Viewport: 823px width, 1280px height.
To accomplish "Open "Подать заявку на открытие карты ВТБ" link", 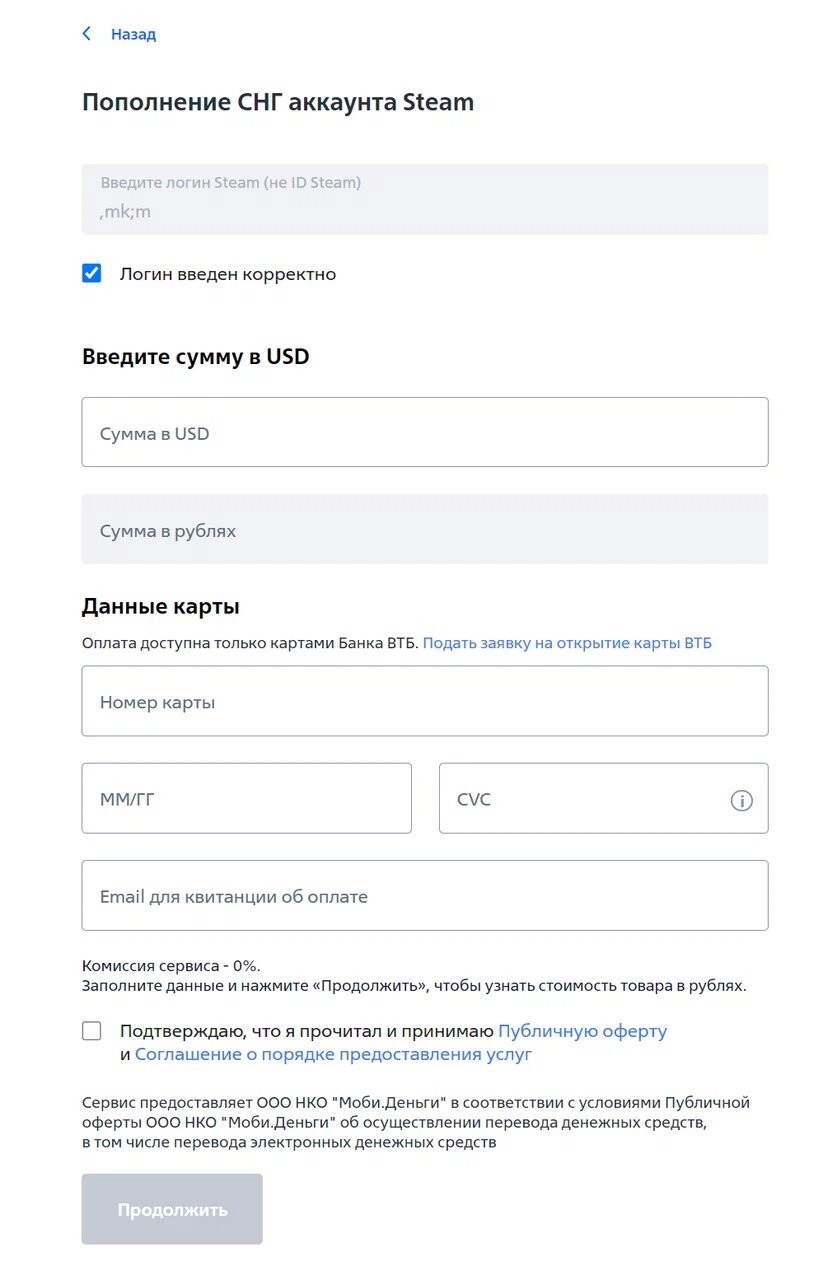I will [567, 643].
